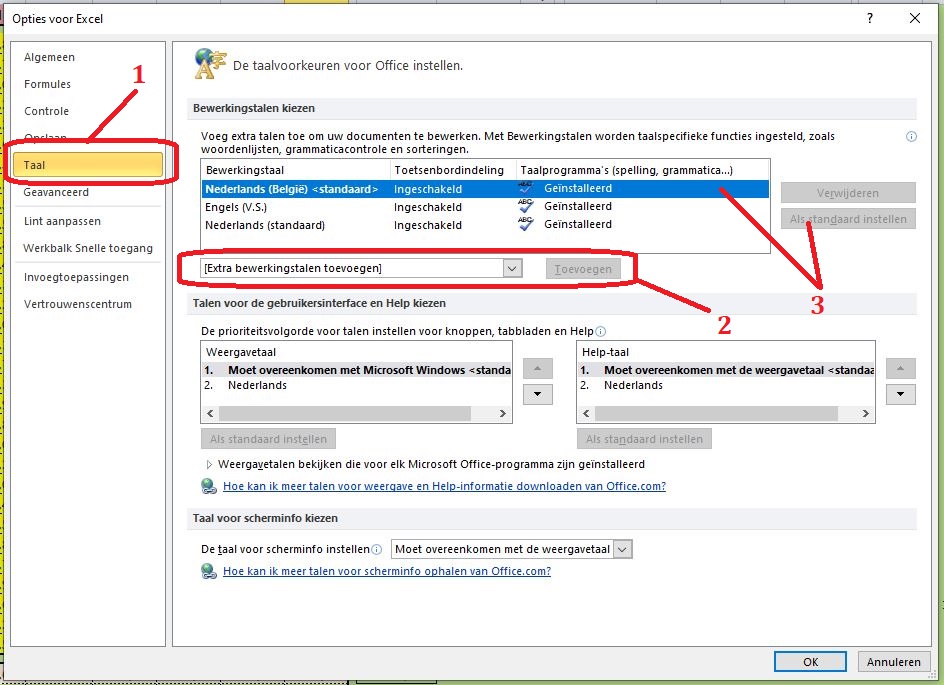Click the Weergavetaal list horizontal scrollbar
This screenshot has height=685, width=944.
coord(357,413)
